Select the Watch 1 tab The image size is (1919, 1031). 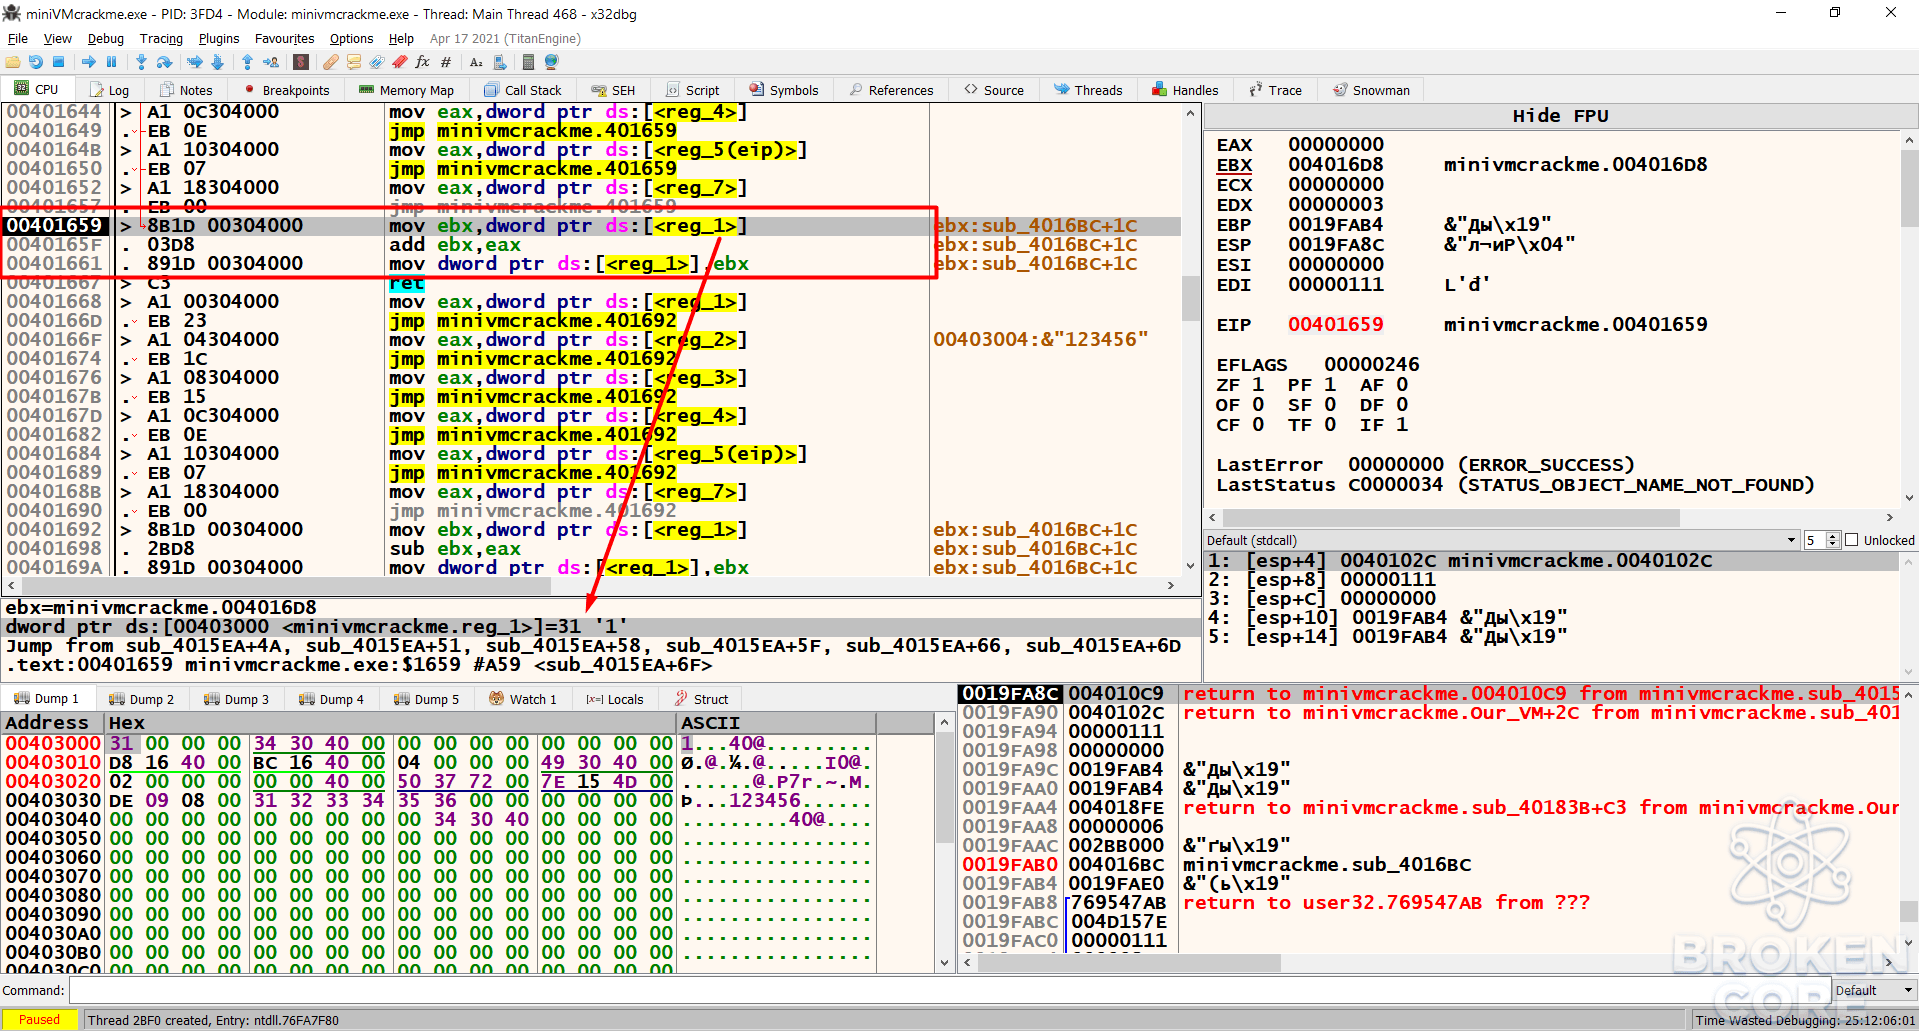point(523,699)
